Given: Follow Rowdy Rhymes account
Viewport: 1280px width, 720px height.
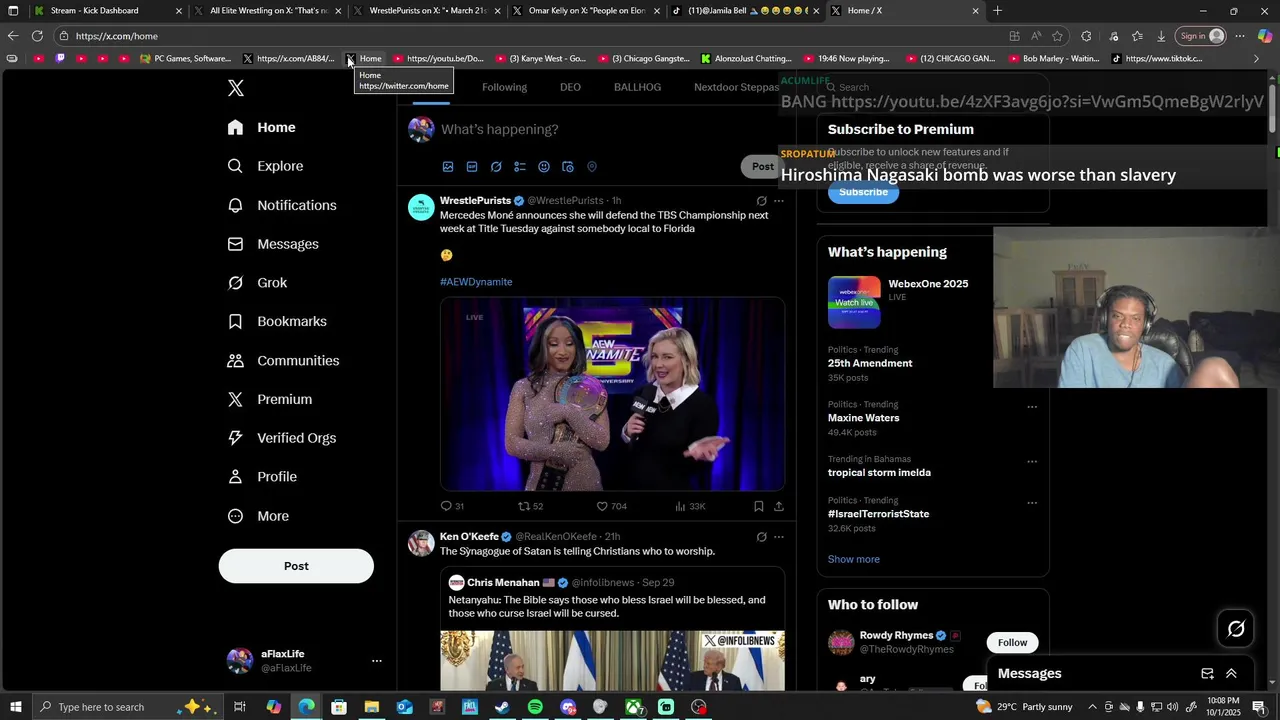Looking at the screenshot, I should [1012, 643].
